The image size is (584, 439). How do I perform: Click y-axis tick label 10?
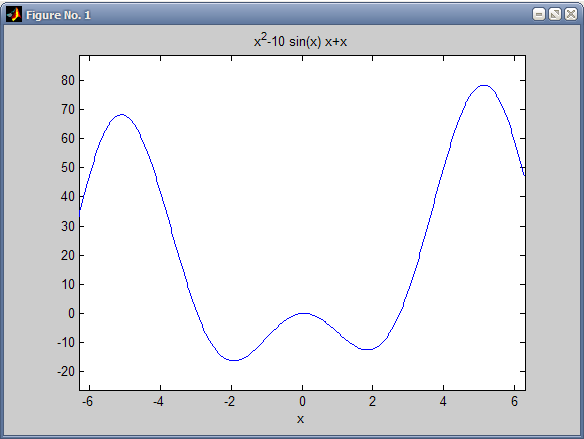[x=68, y=284]
